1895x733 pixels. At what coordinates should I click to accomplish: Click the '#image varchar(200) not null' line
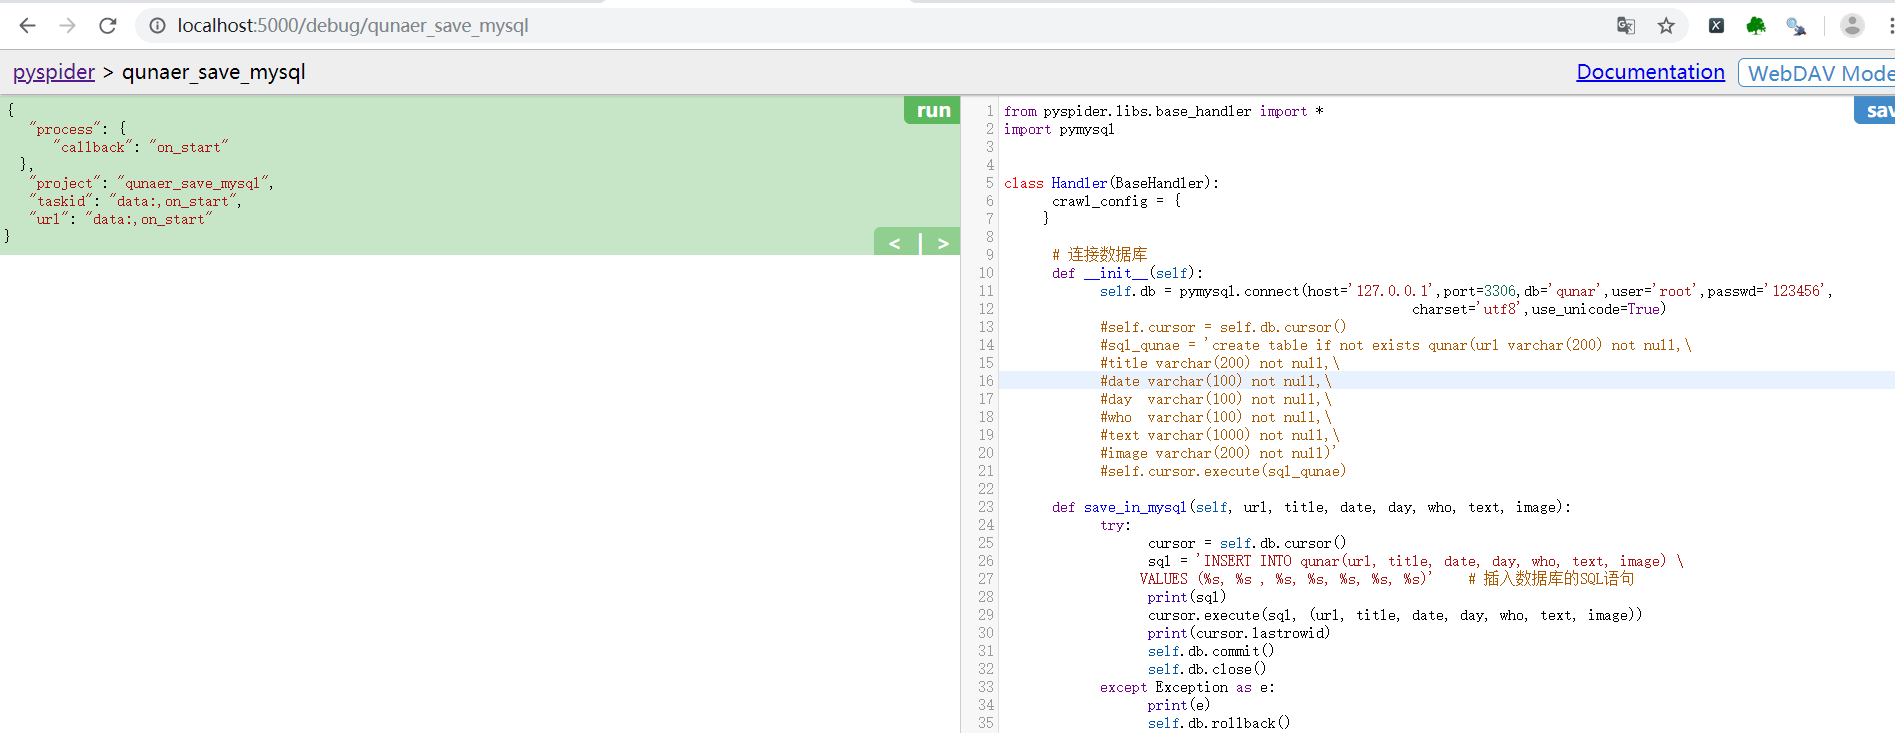point(1218,453)
